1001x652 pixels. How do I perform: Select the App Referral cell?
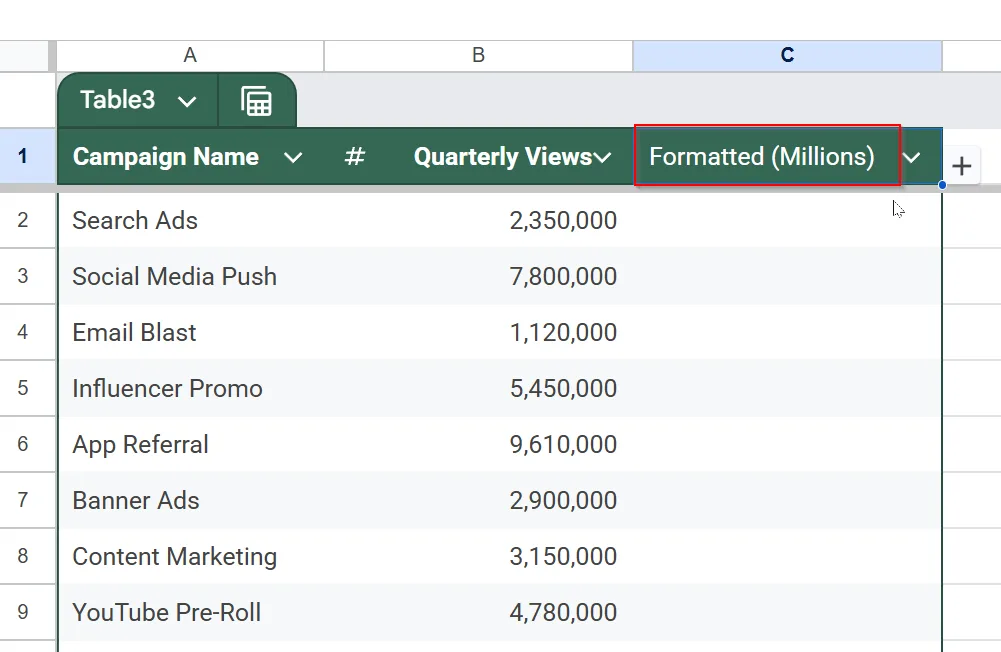(x=192, y=444)
